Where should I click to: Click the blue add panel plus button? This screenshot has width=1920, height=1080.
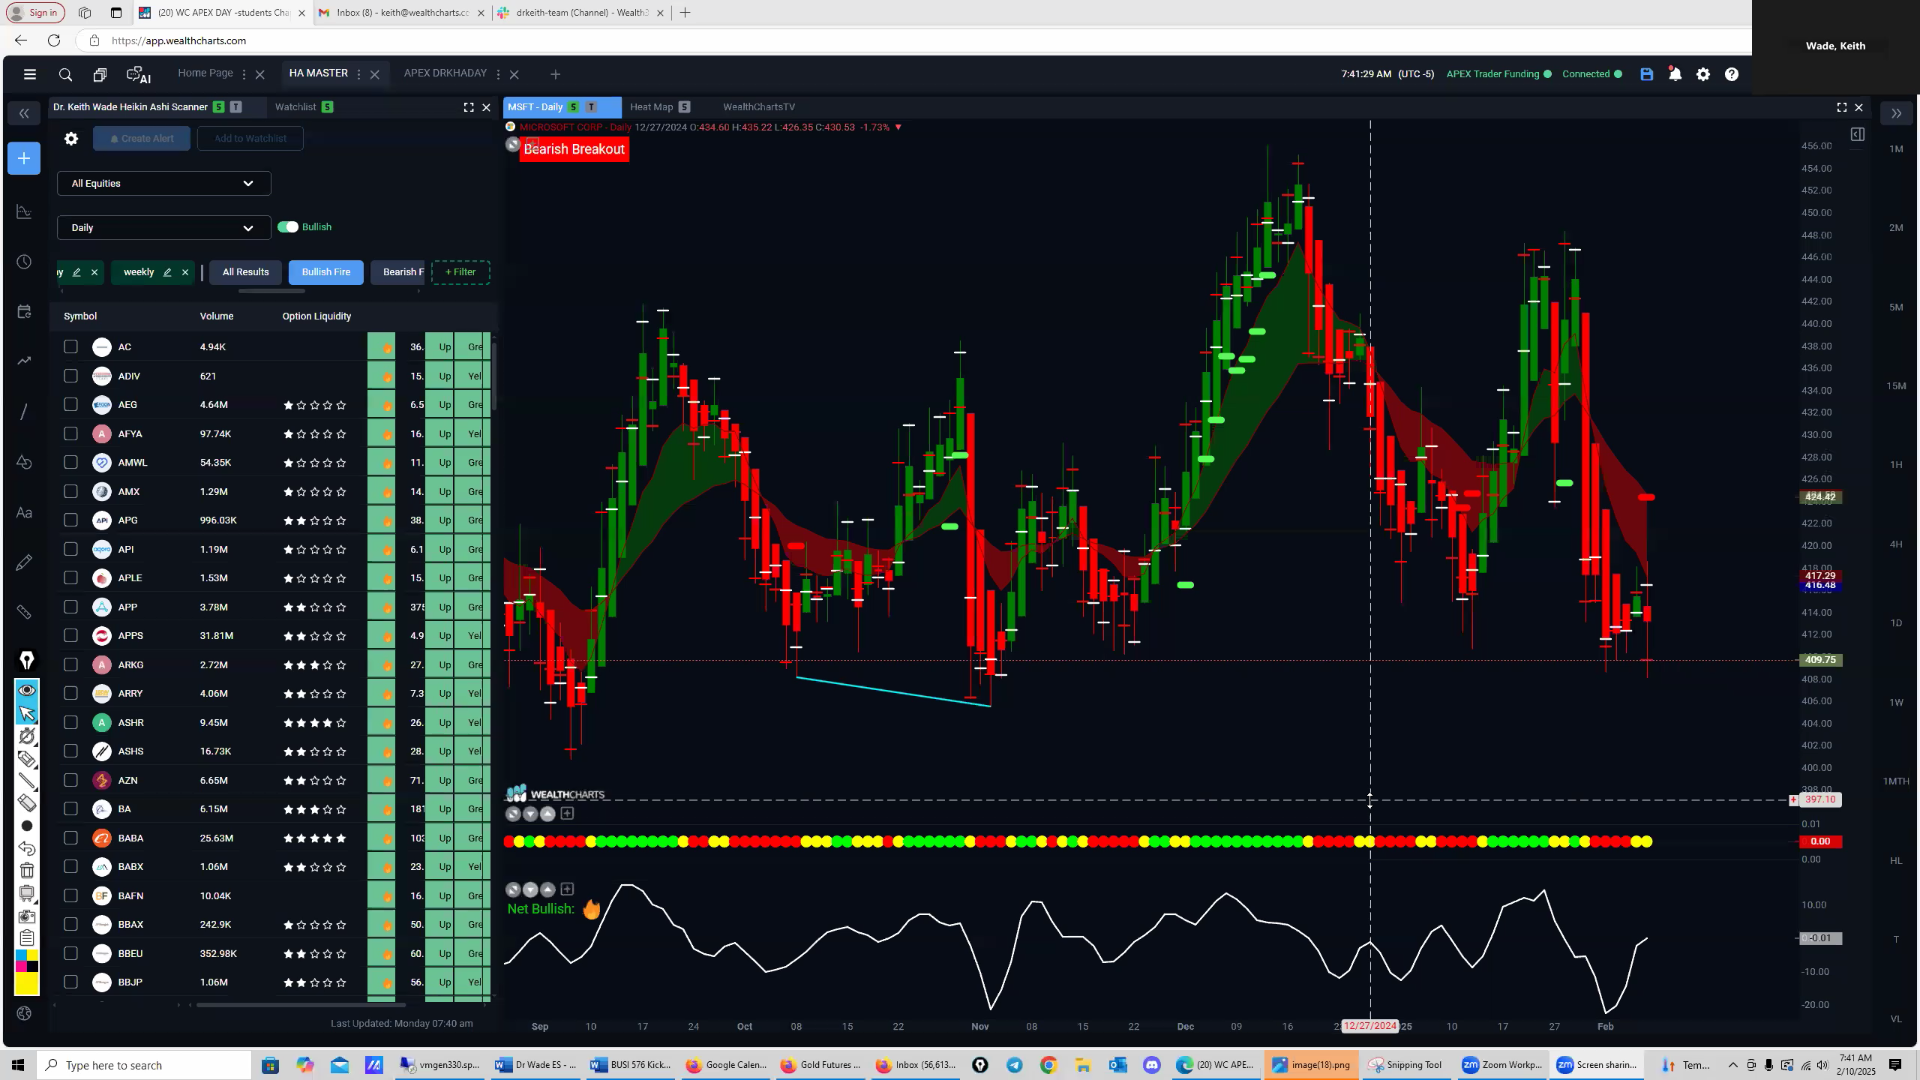24,158
